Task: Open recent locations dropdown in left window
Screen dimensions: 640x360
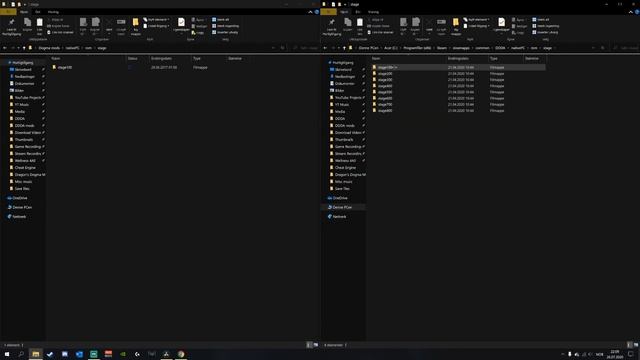Action: 18,48
